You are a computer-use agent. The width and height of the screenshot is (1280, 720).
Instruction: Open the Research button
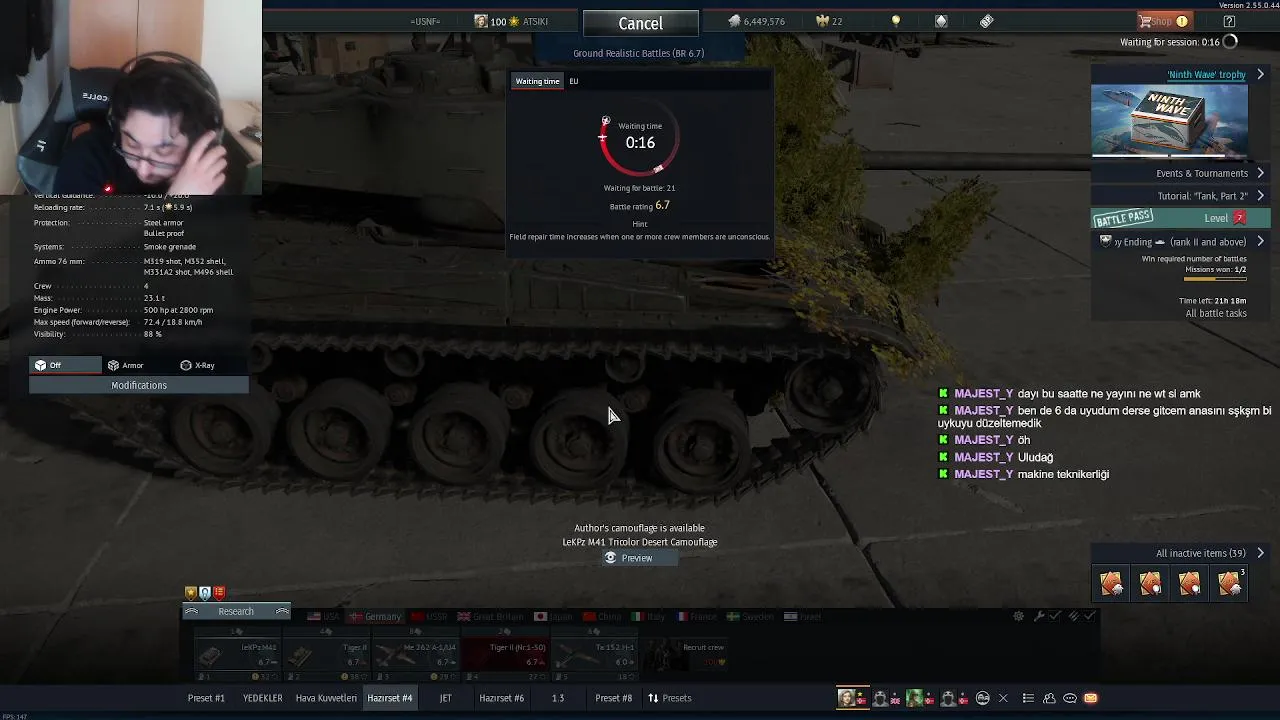click(x=236, y=611)
